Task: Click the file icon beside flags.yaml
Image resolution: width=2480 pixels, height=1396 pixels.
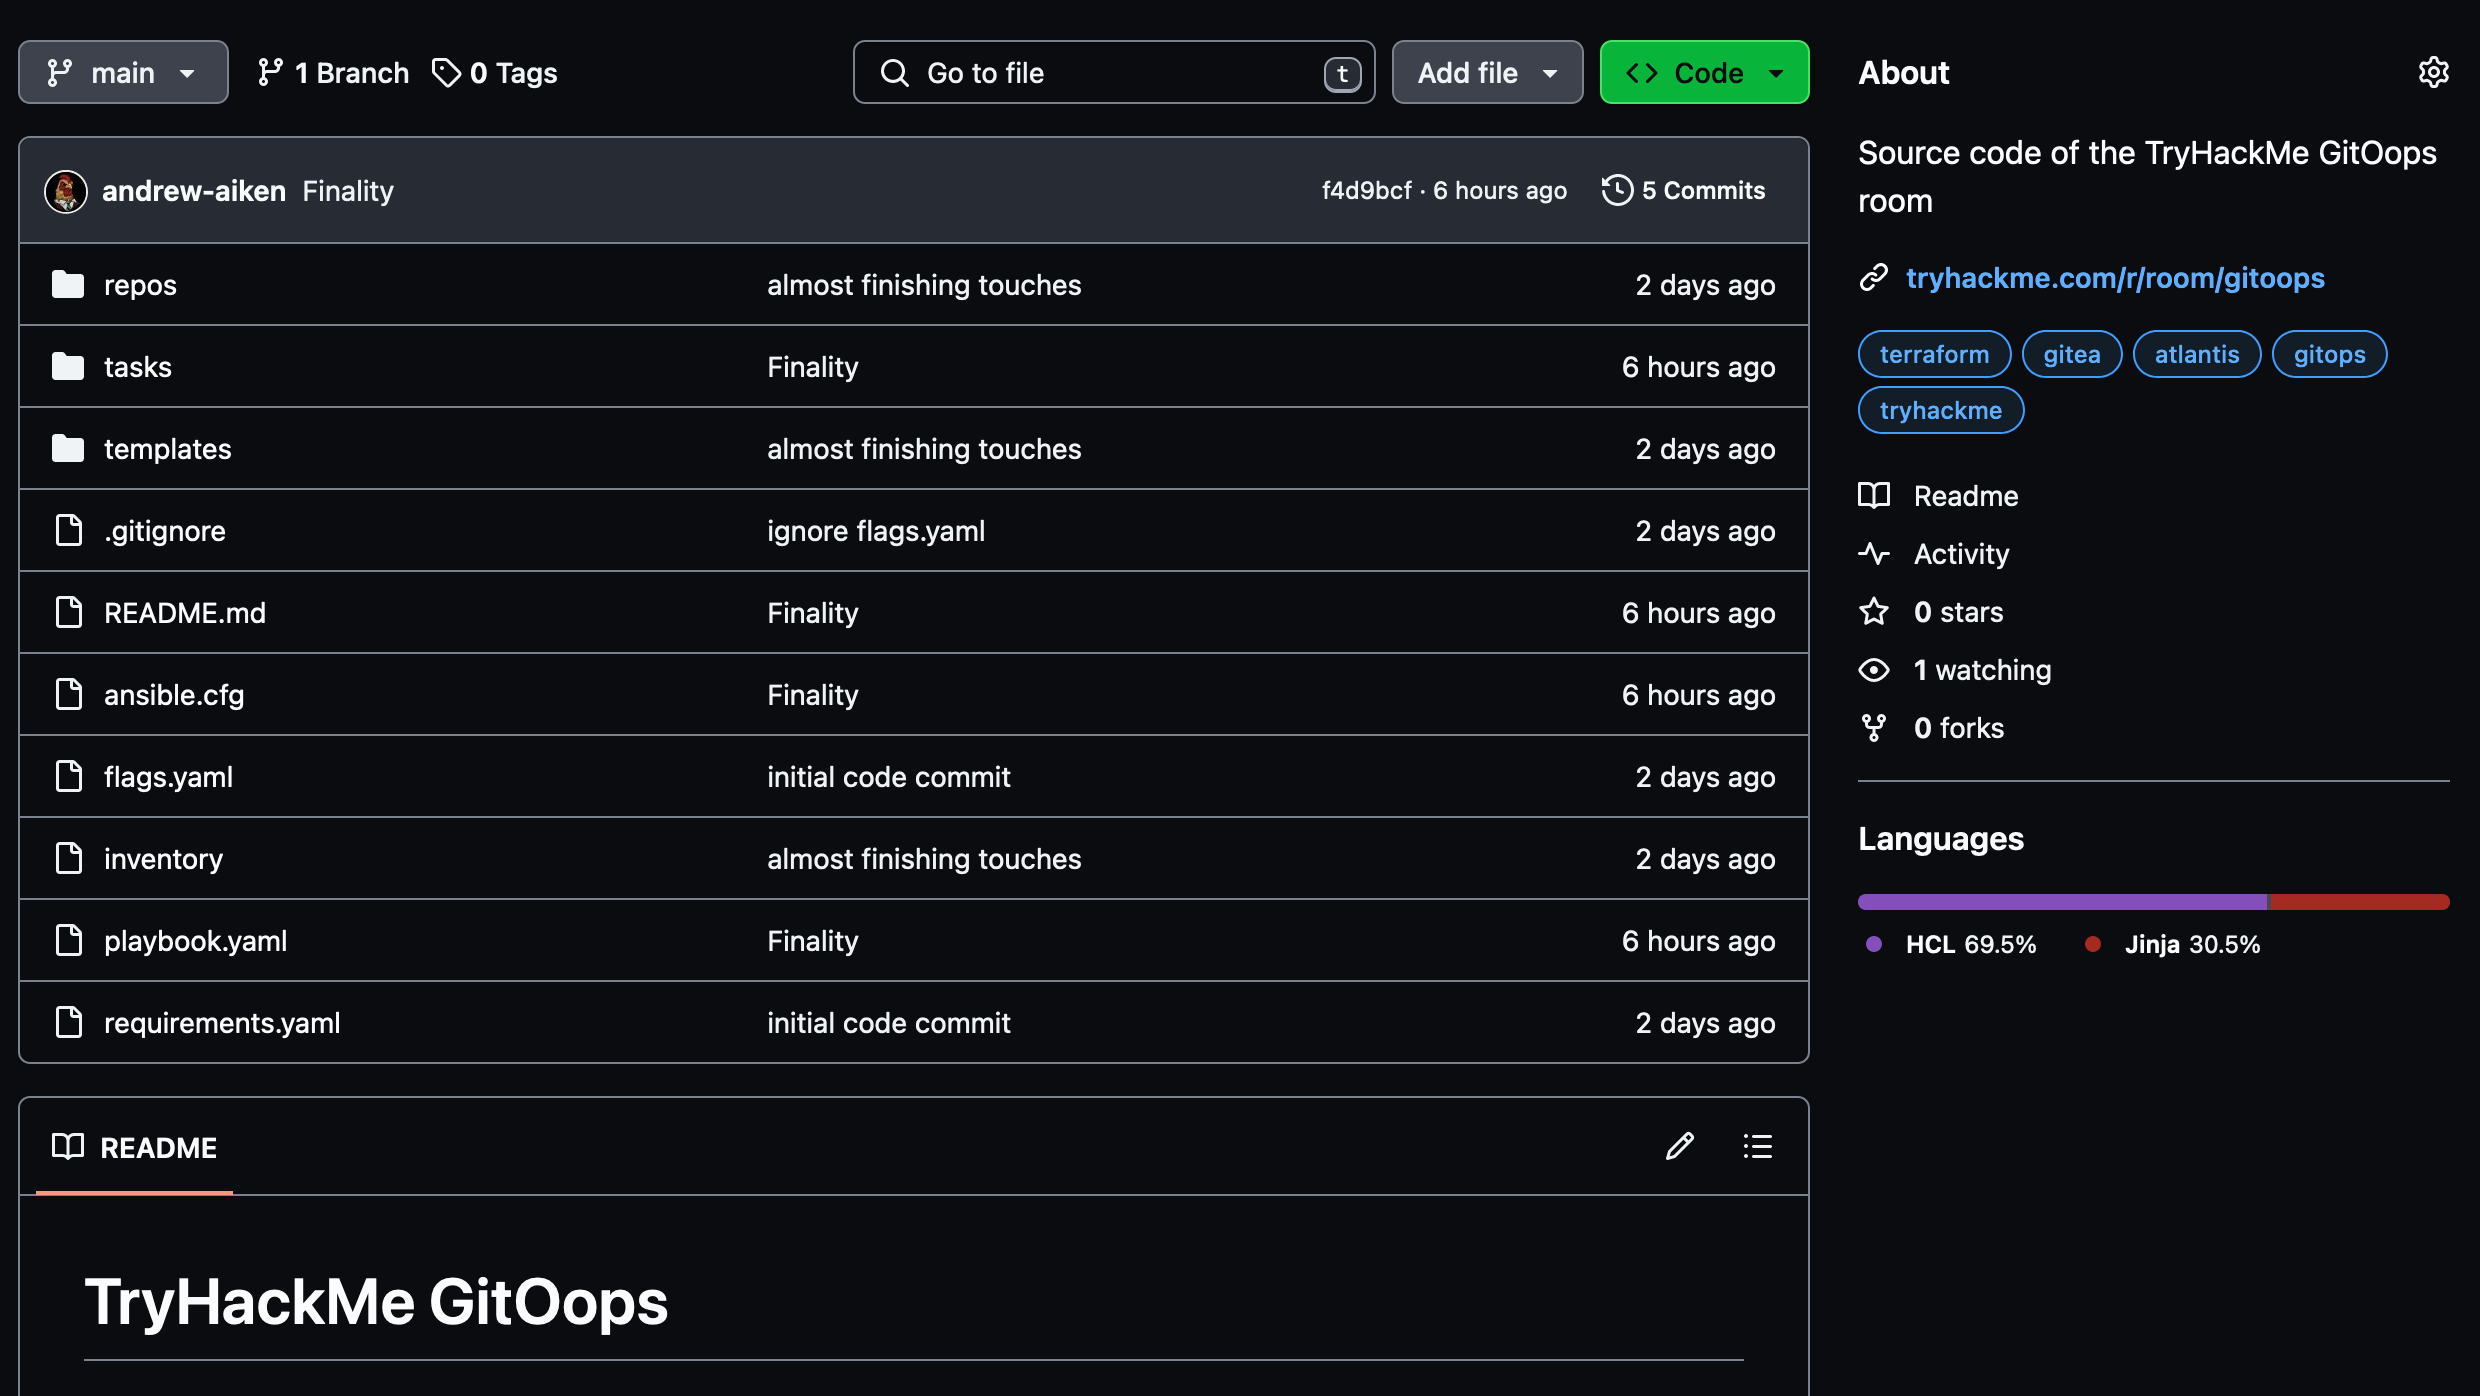Action: pos(69,777)
